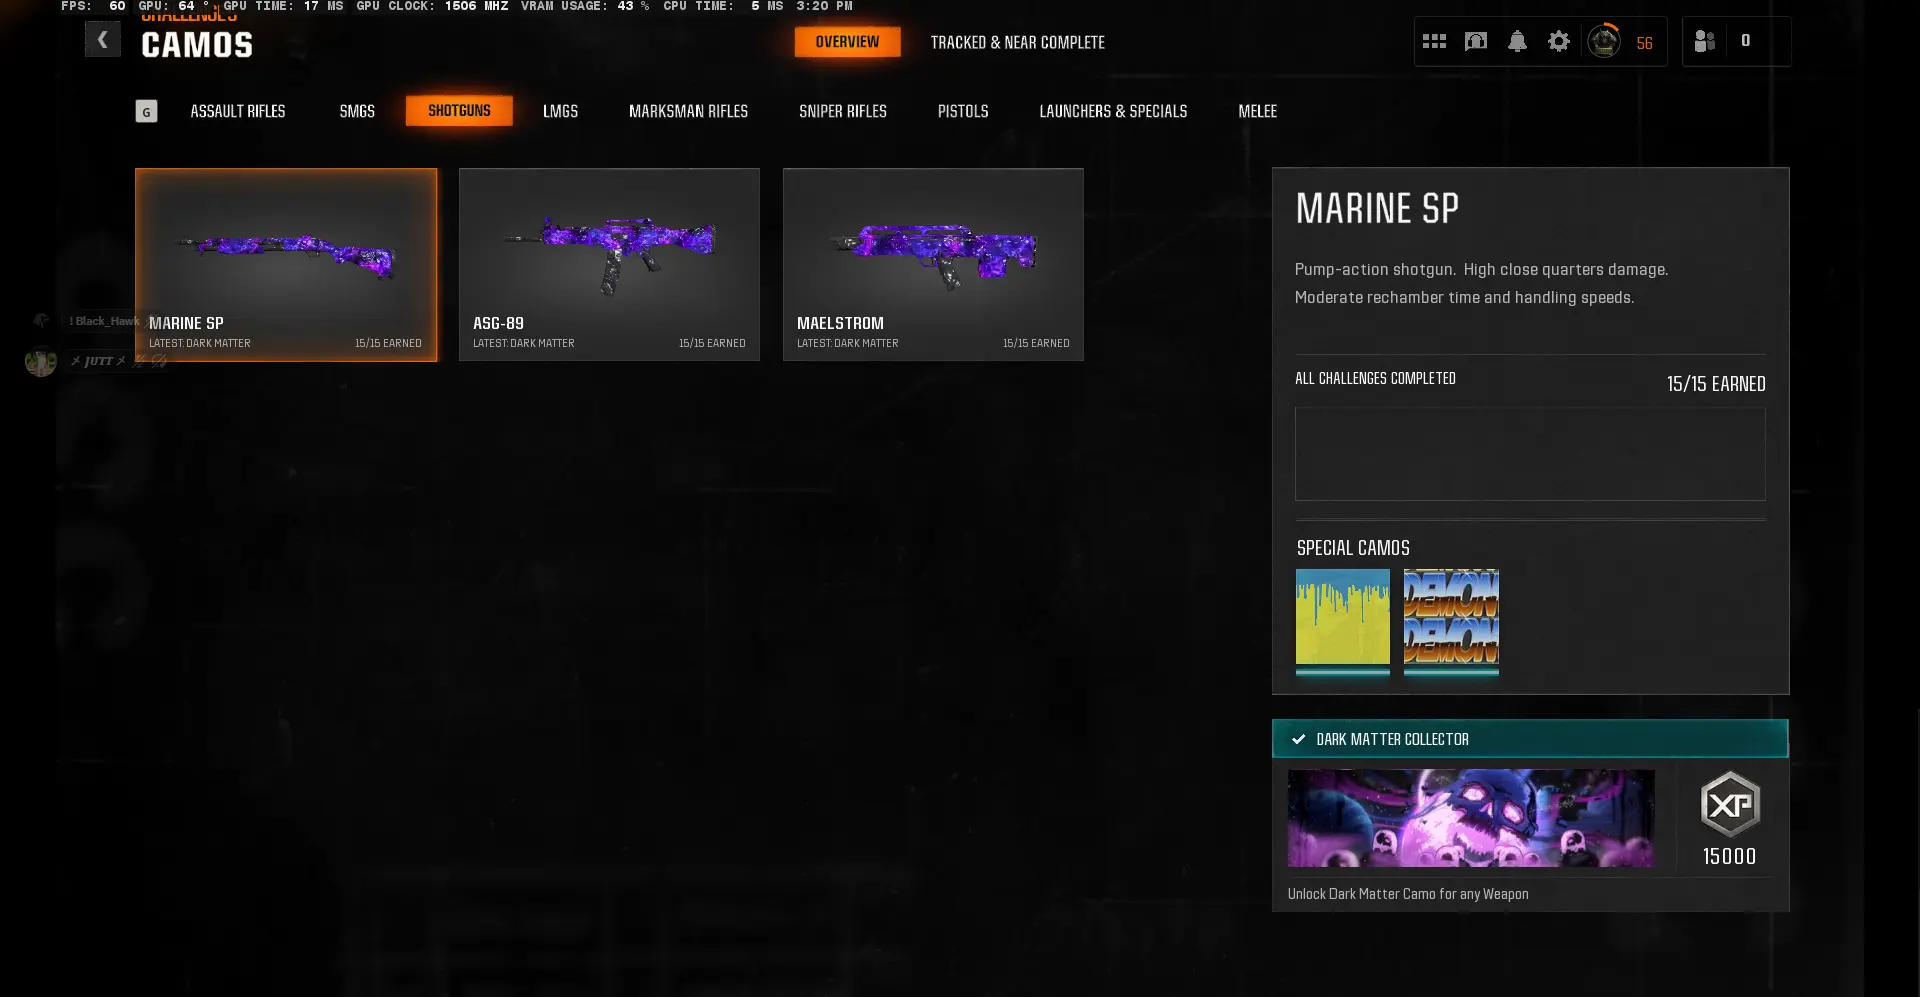
Task: Click 15/15 Earned in the details panel
Action: (1716, 384)
